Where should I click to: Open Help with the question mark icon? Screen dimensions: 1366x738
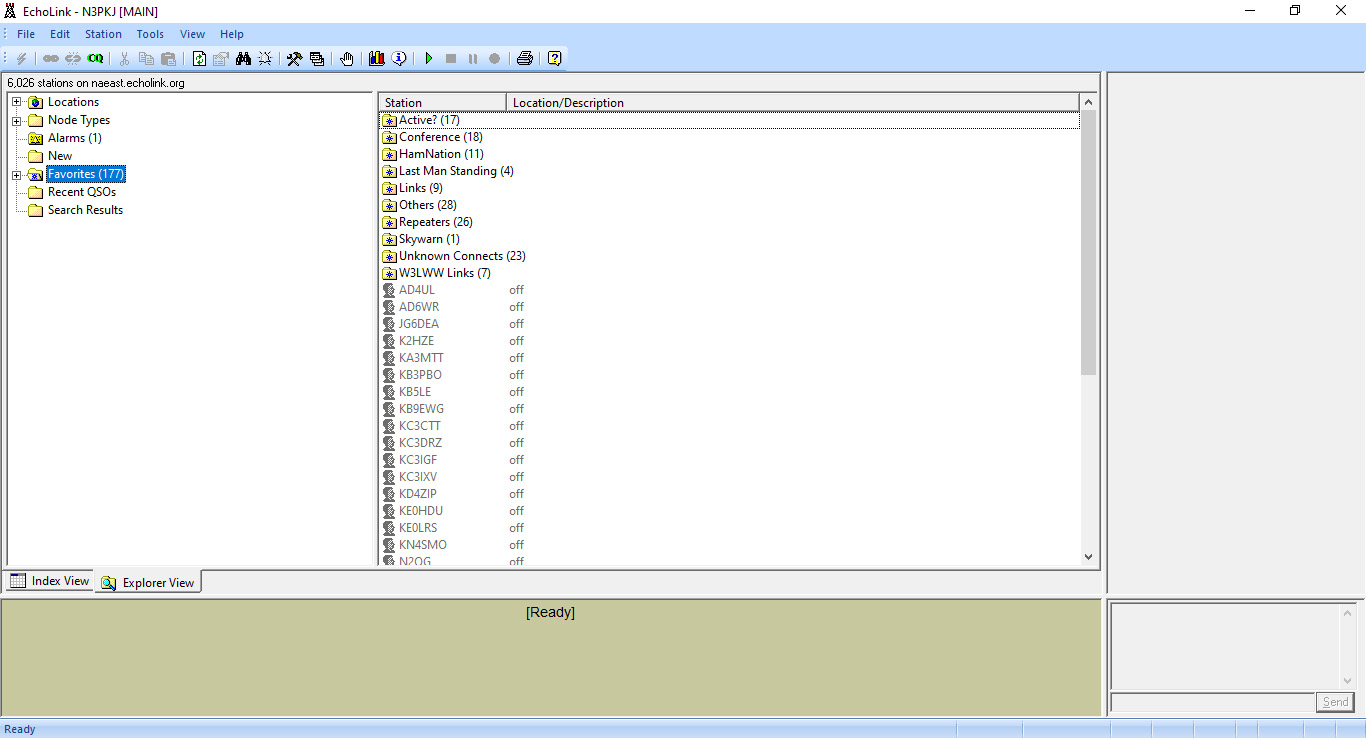point(555,59)
